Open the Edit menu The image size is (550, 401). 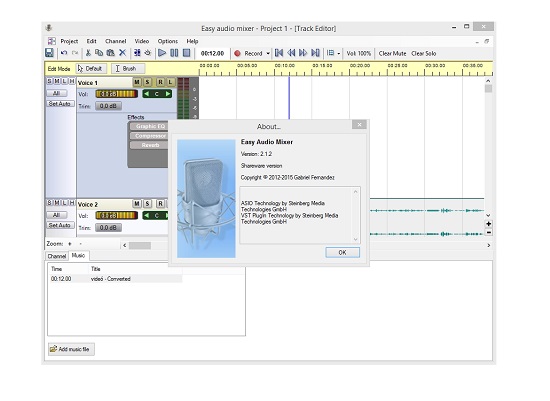click(x=92, y=41)
